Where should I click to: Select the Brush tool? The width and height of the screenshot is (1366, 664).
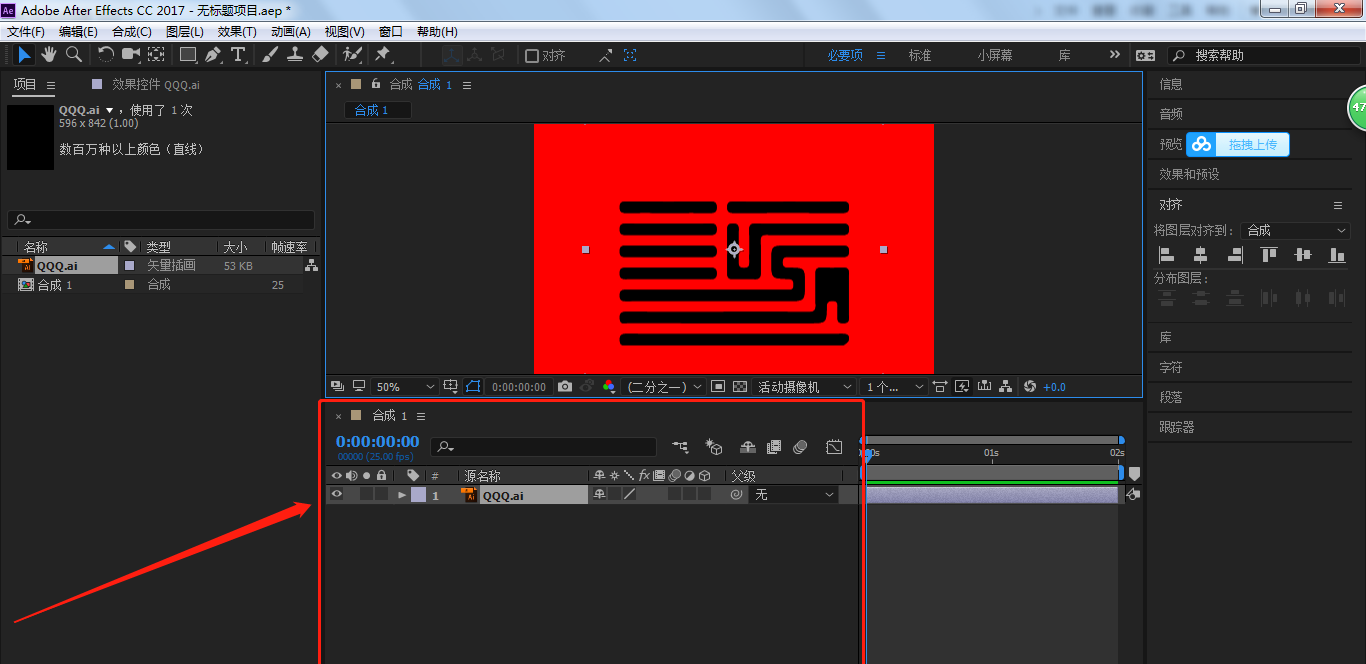pos(270,55)
